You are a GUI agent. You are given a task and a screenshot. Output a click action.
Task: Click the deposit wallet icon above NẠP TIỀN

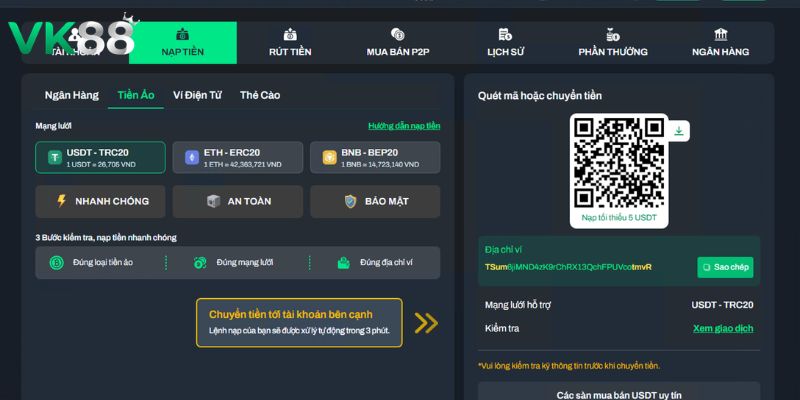[183, 35]
